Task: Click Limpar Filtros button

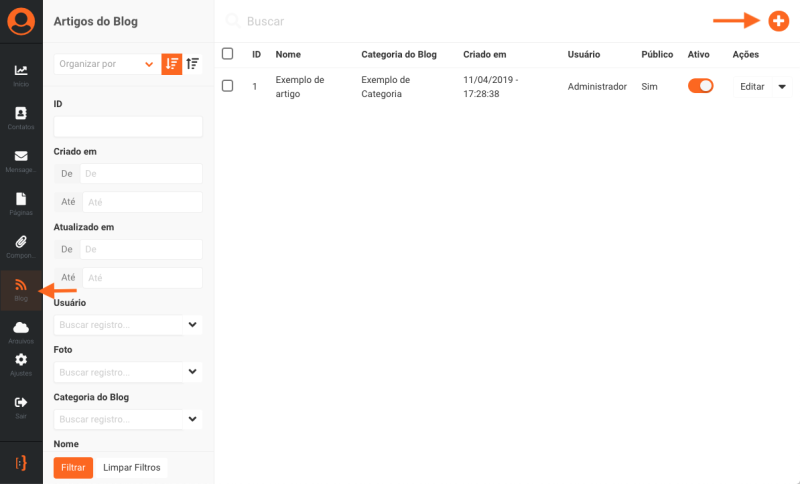Action: pyautogui.click(x=132, y=467)
